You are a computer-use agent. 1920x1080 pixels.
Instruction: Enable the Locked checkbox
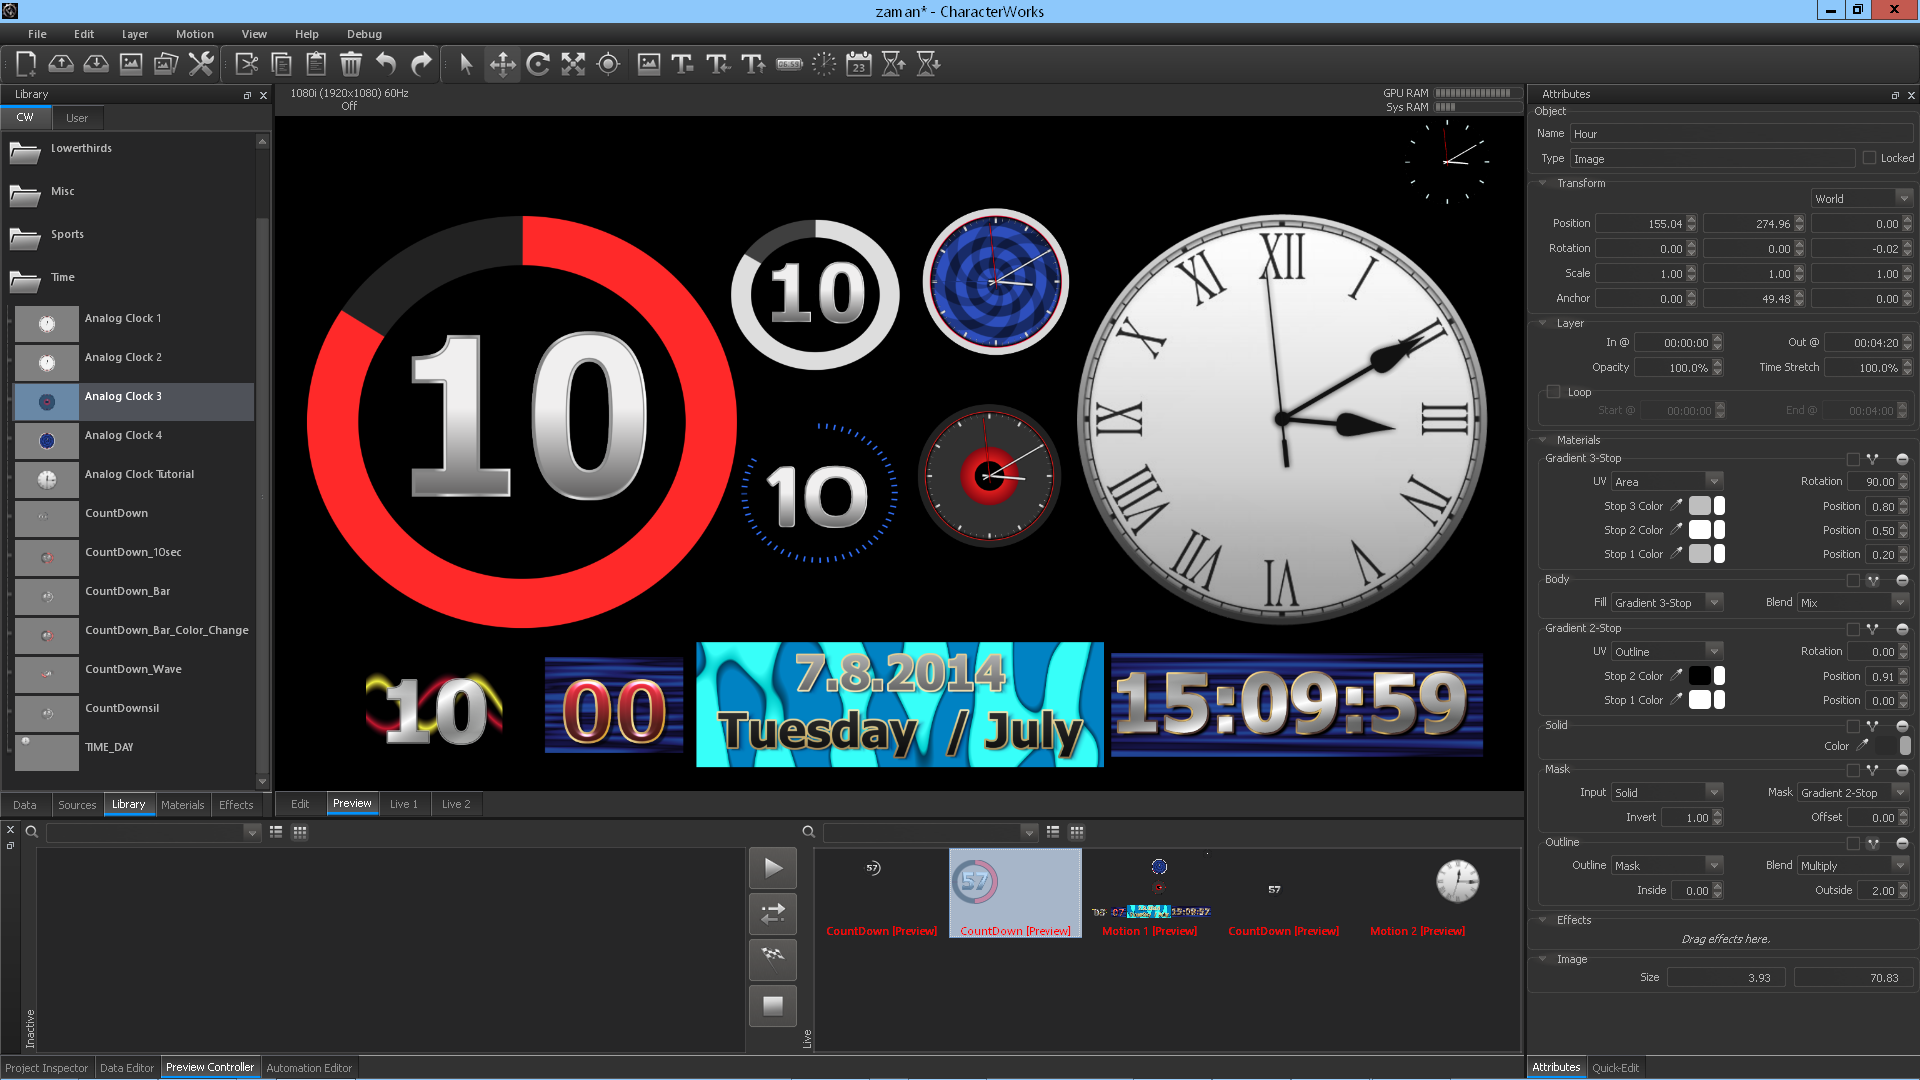(1869, 158)
